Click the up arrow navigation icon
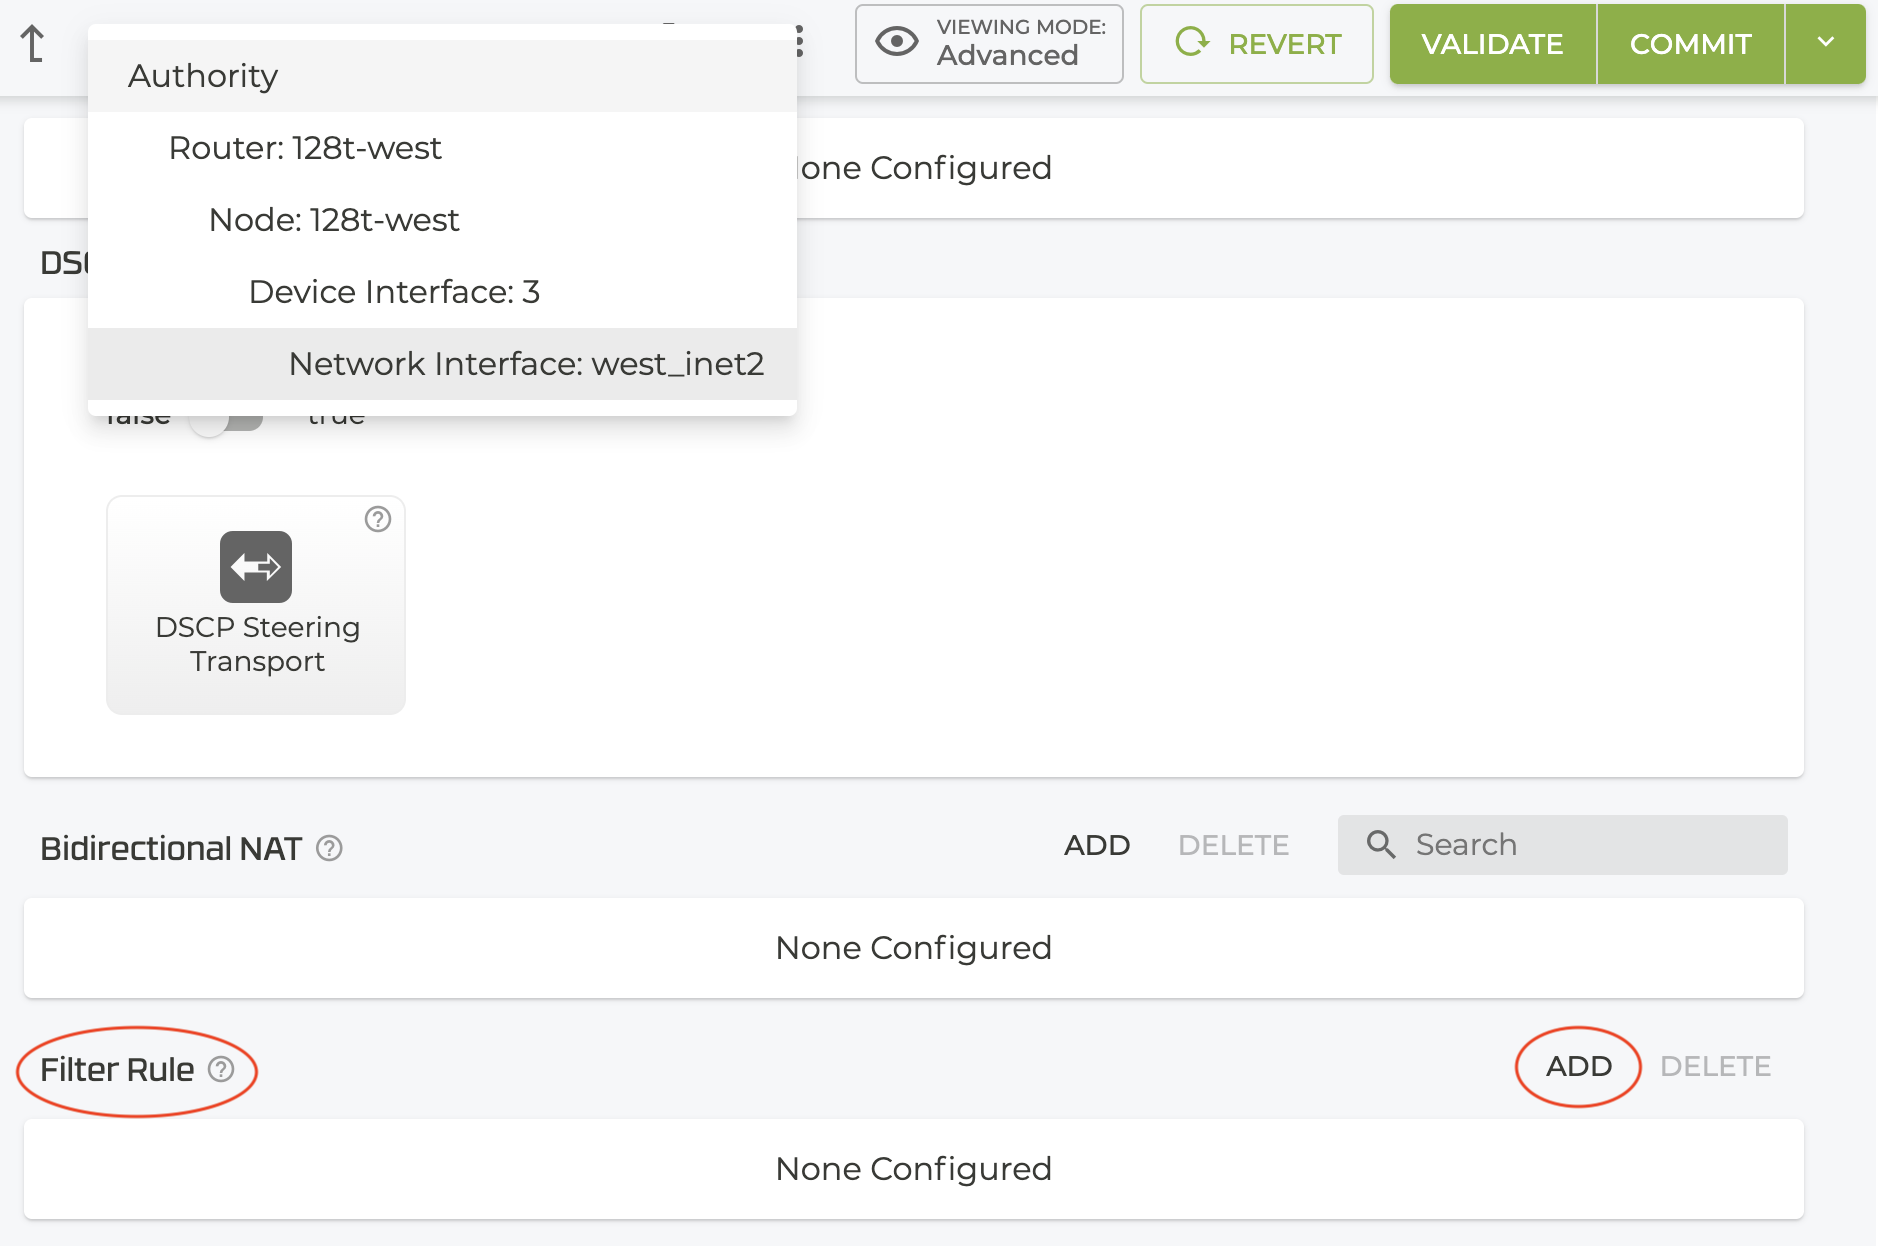 [33, 44]
